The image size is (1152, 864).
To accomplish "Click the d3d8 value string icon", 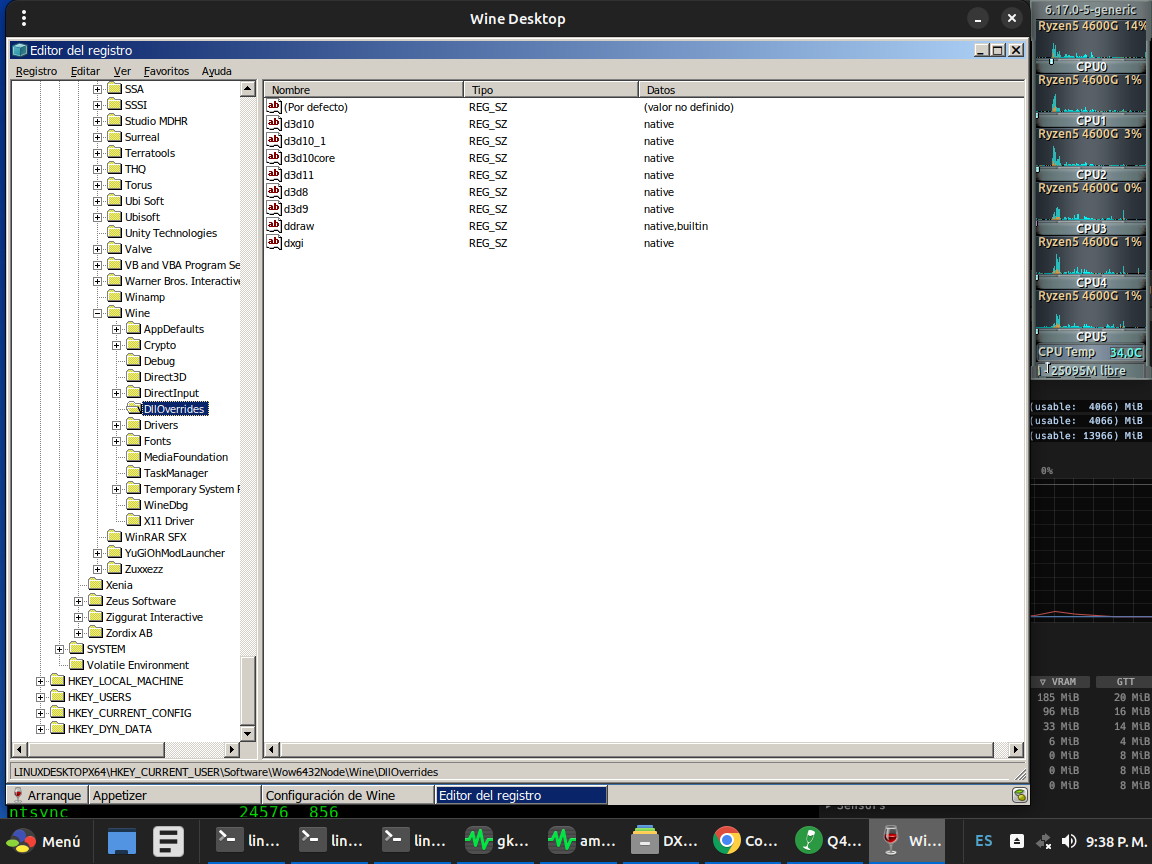I will tap(274, 191).
